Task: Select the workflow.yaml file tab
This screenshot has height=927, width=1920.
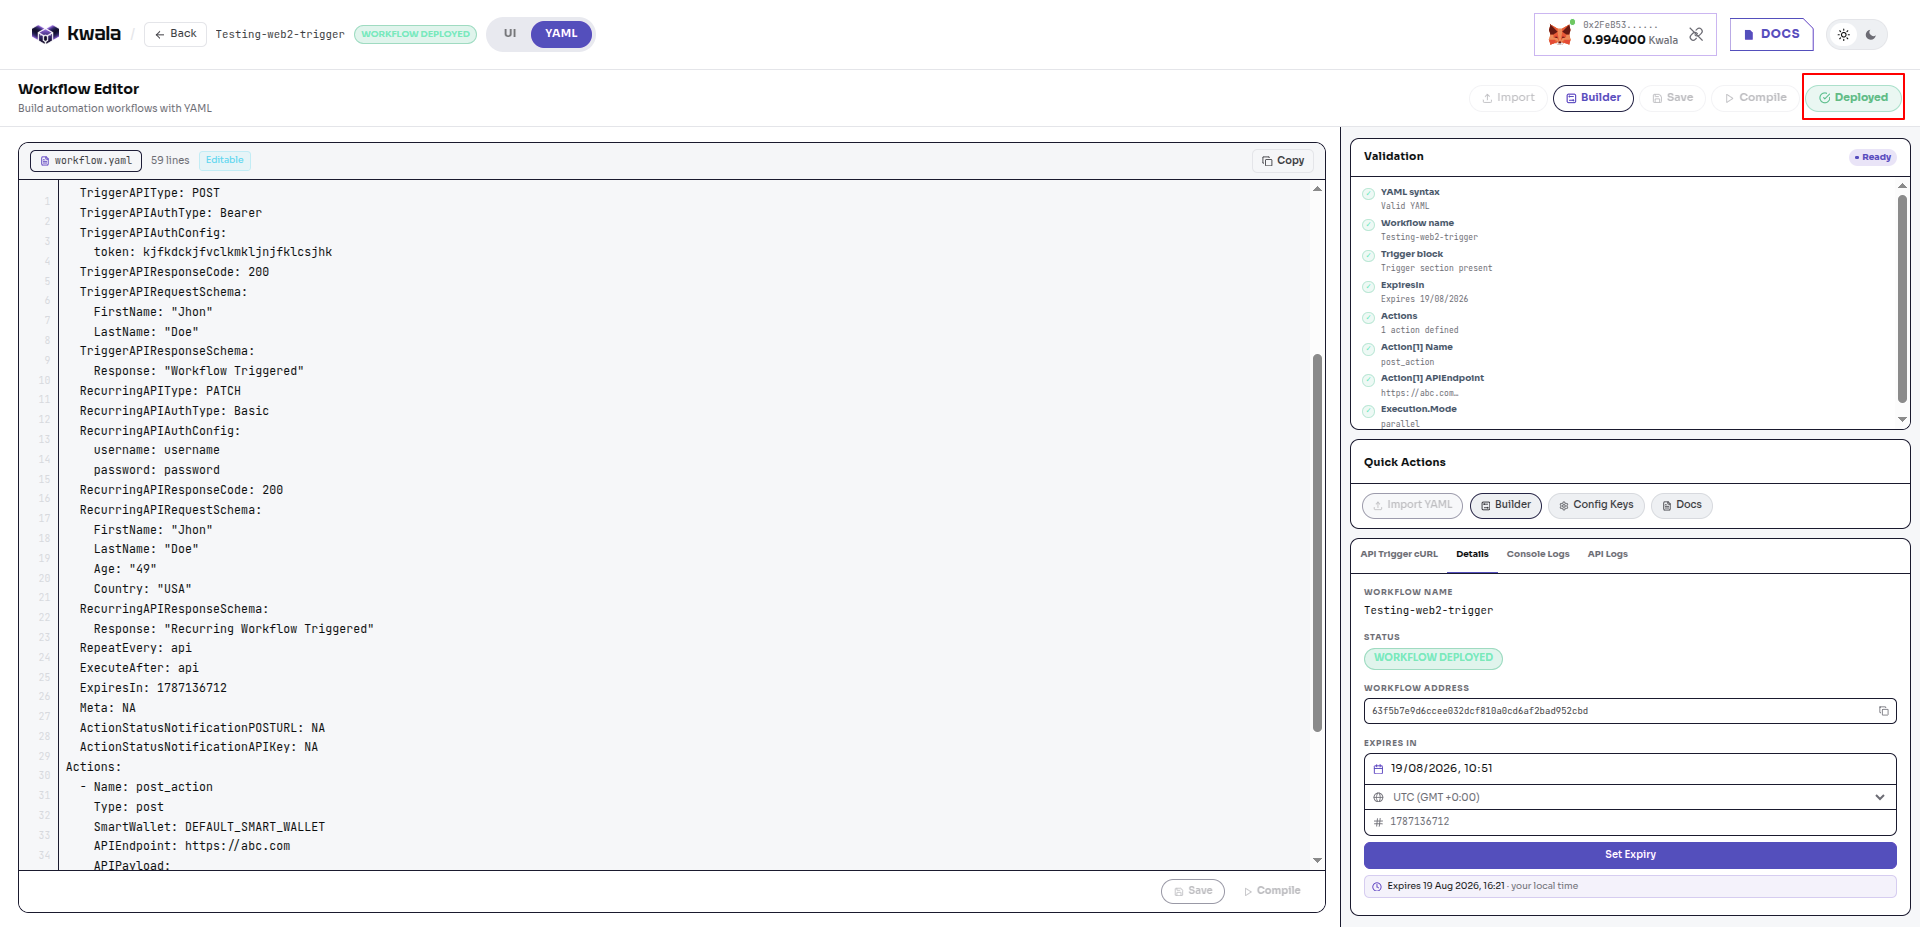Action: tap(86, 160)
